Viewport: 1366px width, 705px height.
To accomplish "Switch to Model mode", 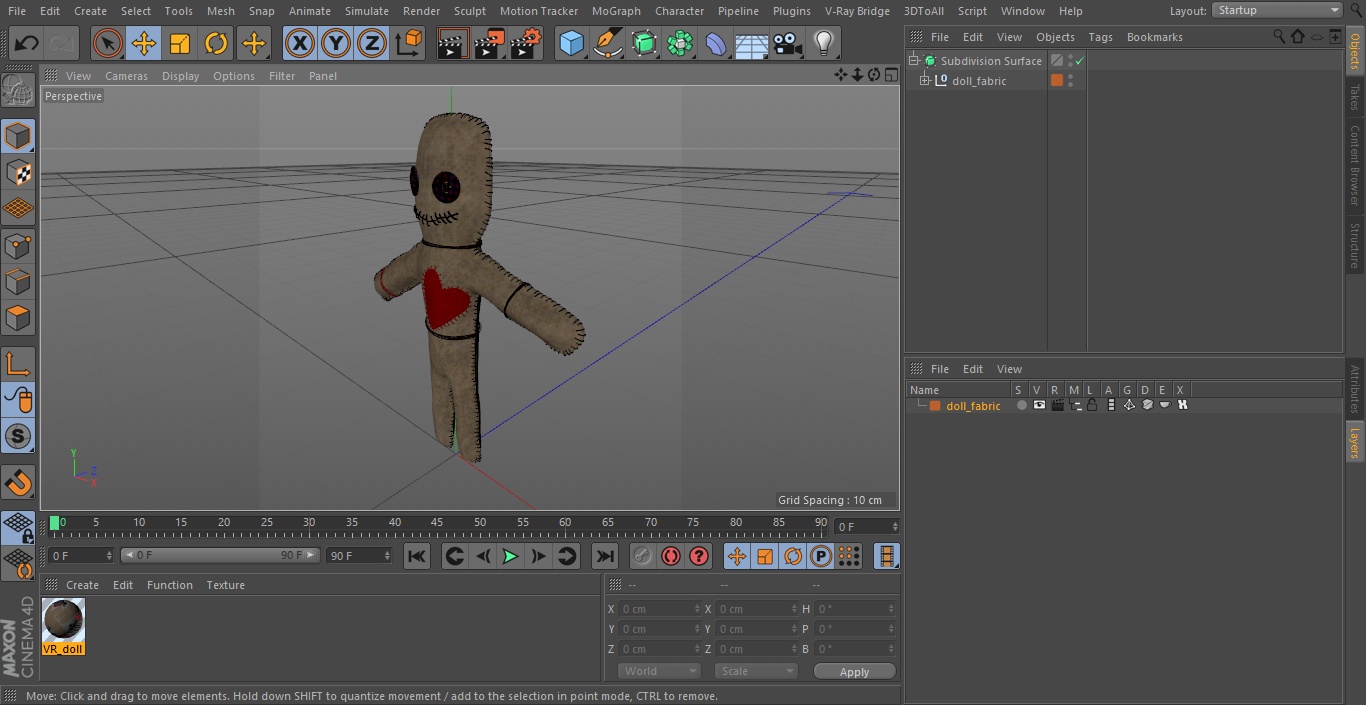I will pyautogui.click(x=18, y=135).
